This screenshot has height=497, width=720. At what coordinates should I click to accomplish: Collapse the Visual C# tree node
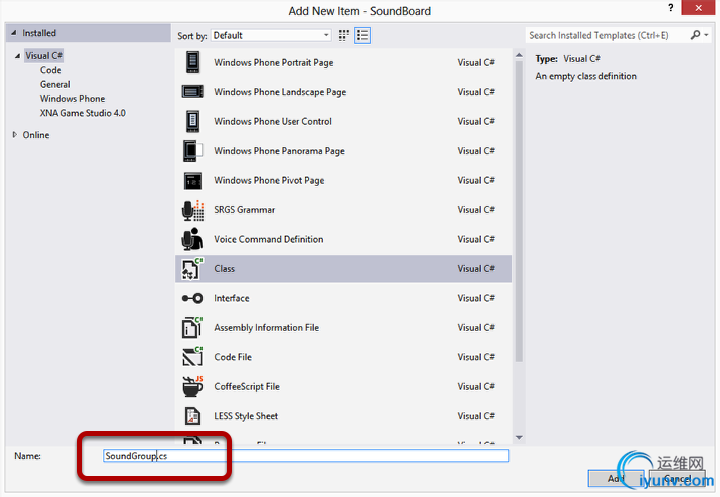(x=17, y=56)
